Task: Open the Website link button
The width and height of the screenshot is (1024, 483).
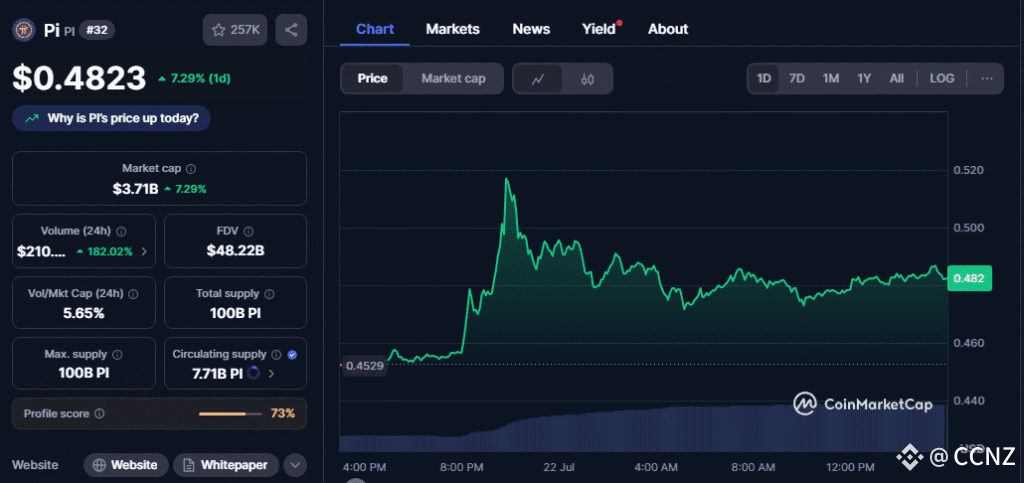Action: [x=126, y=465]
